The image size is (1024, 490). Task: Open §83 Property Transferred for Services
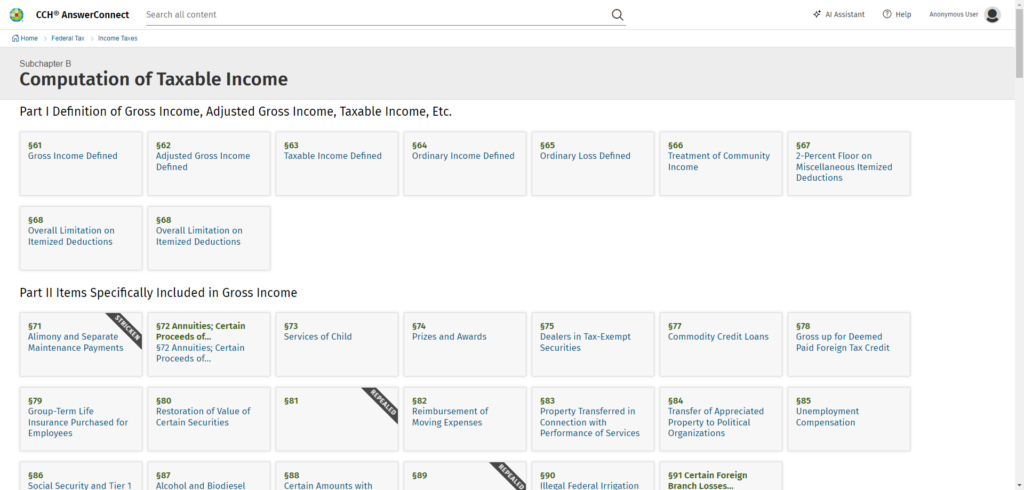tap(593, 418)
